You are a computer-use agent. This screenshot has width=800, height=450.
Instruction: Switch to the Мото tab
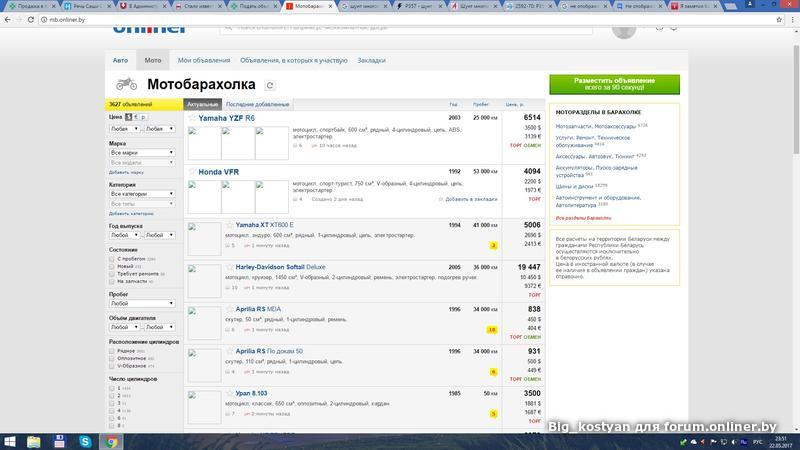[x=153, y=60]
